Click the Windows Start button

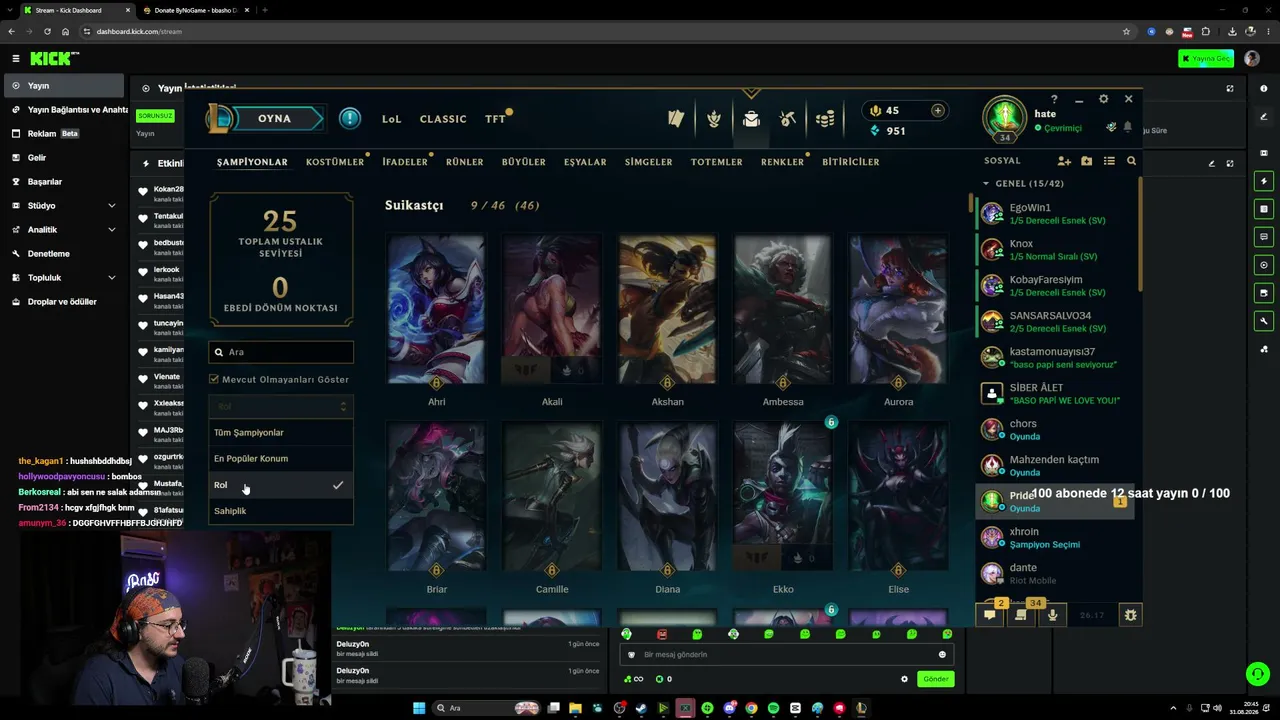419,708
